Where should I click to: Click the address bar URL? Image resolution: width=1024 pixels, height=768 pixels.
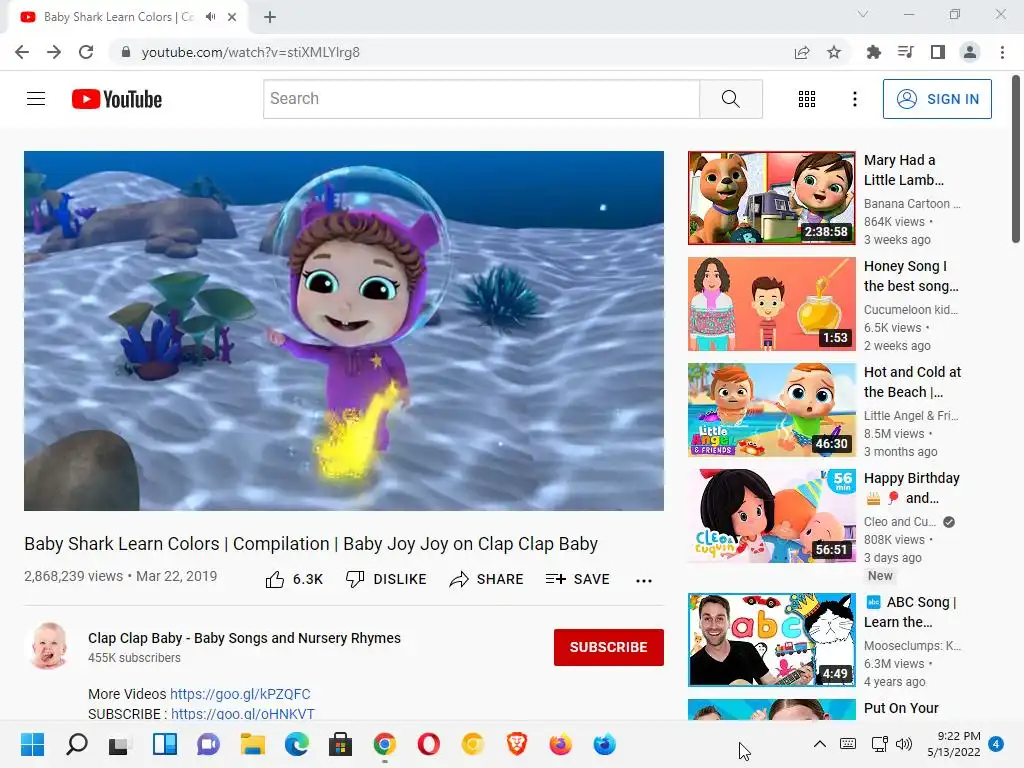(x=251, y=52)
